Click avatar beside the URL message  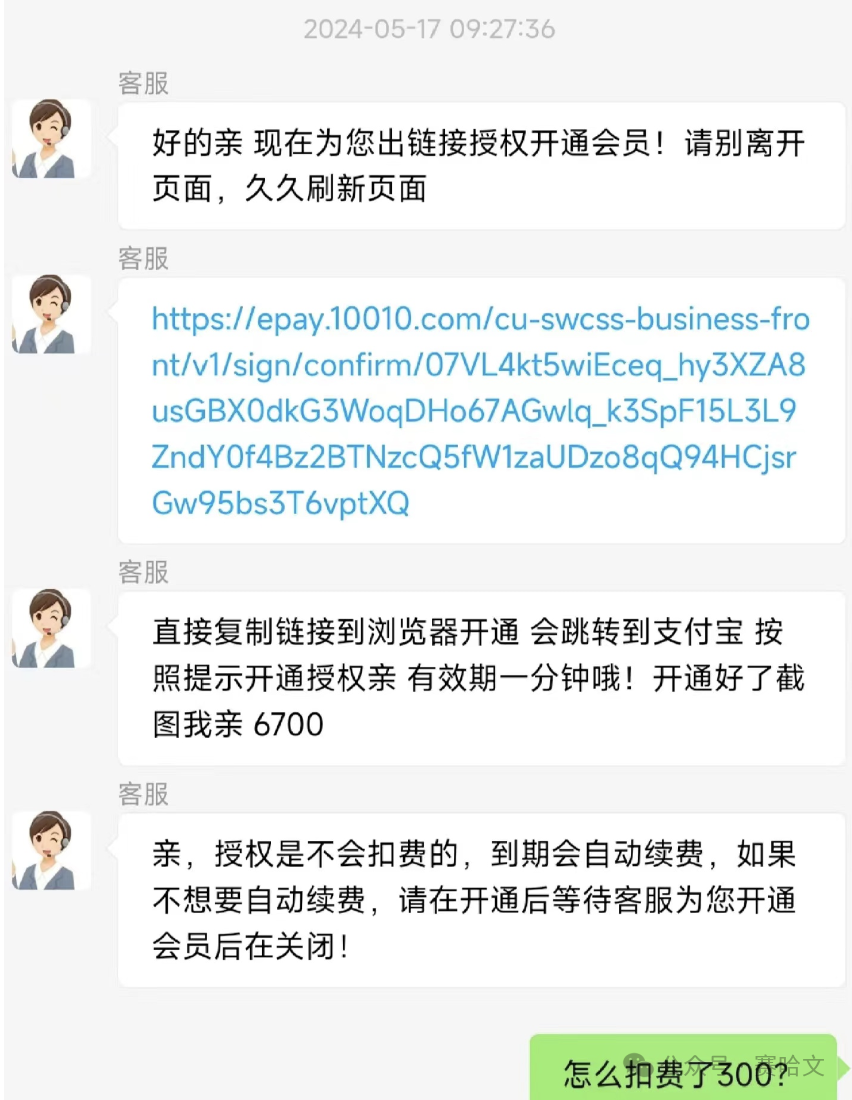(51, 314)
